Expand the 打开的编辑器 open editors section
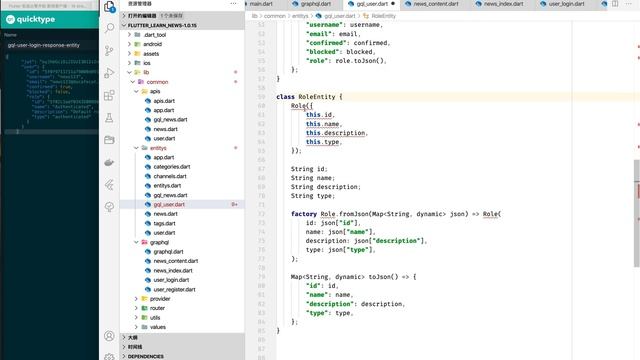This screenshot has height=360, width=640. tap(183, 16)
